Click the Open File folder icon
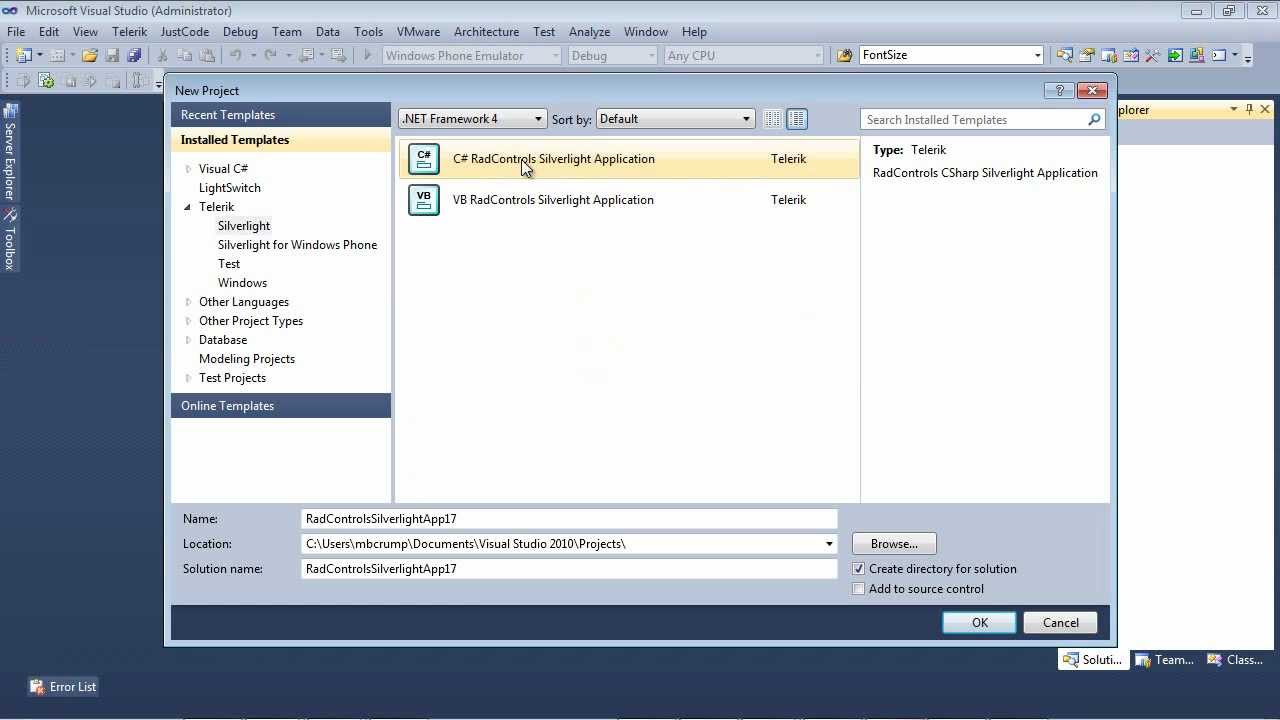This screenshot has width=1280, height=720. (x=90, y=55)
